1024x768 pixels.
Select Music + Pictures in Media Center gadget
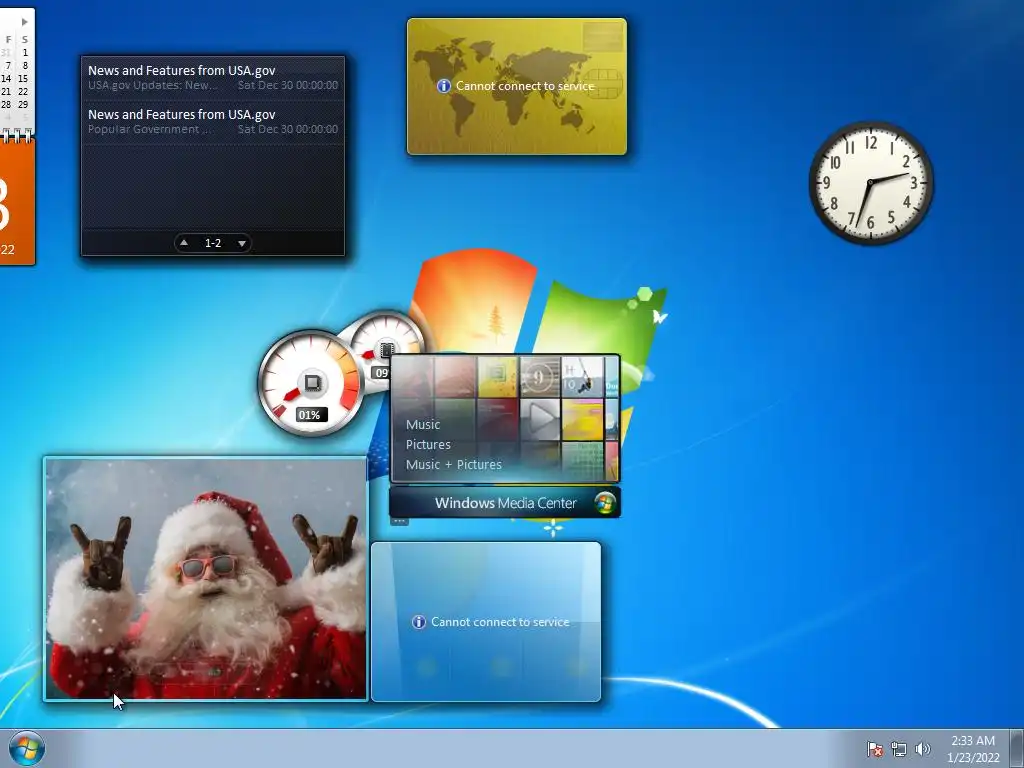[454, 465]
